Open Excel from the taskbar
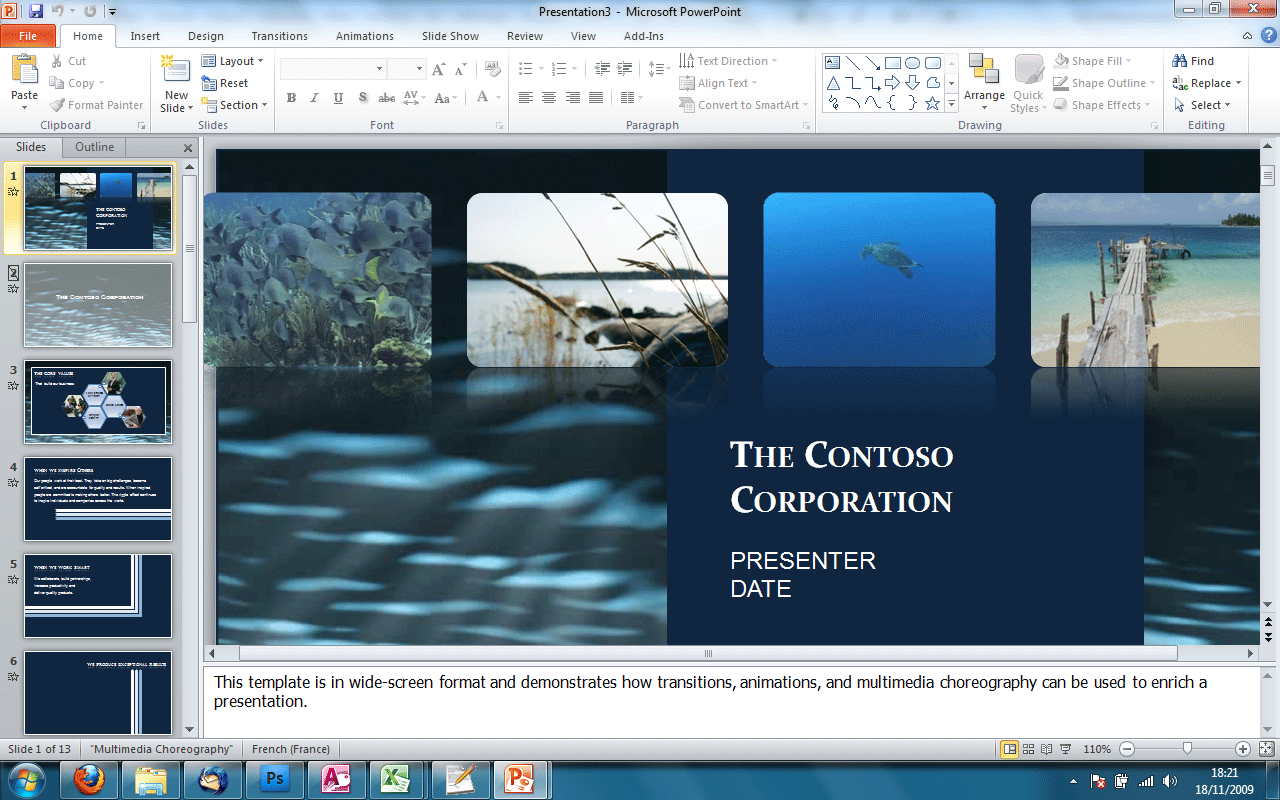This screenshot has height=800, width=1280. point(397,779)
